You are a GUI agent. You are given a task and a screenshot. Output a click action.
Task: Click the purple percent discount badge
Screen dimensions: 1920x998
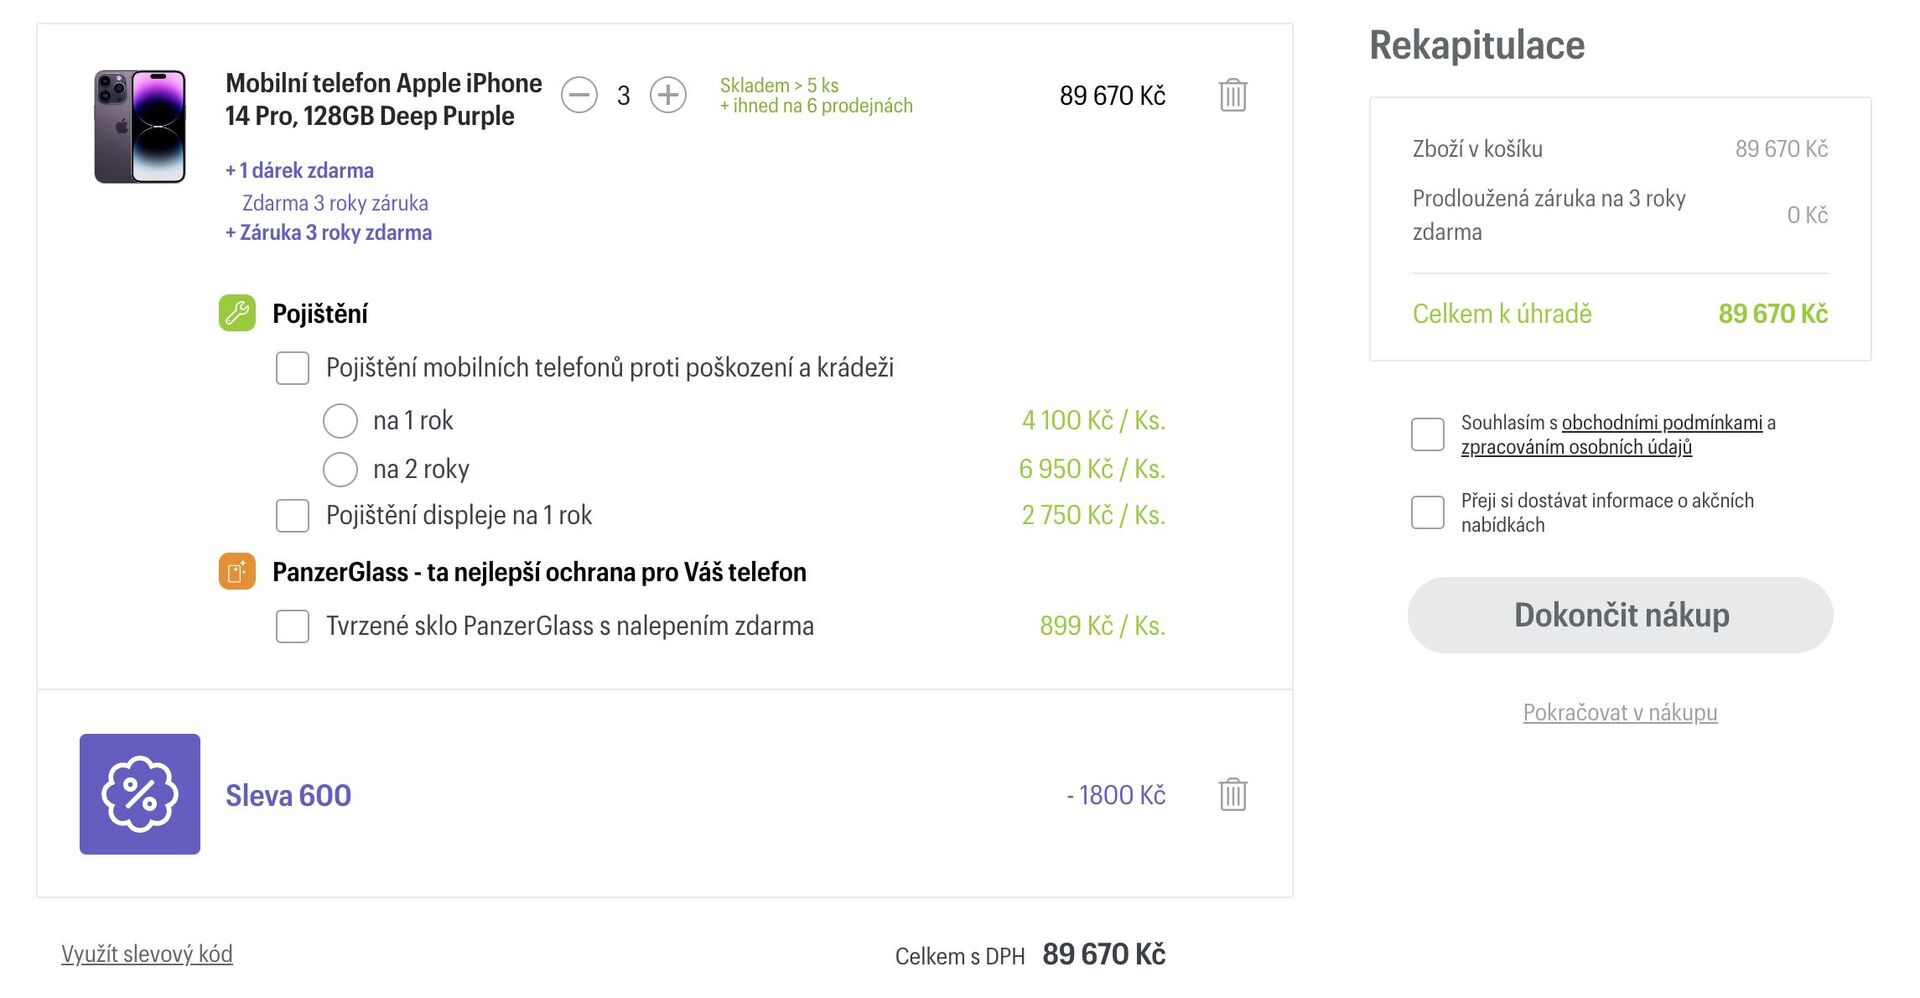139,793
